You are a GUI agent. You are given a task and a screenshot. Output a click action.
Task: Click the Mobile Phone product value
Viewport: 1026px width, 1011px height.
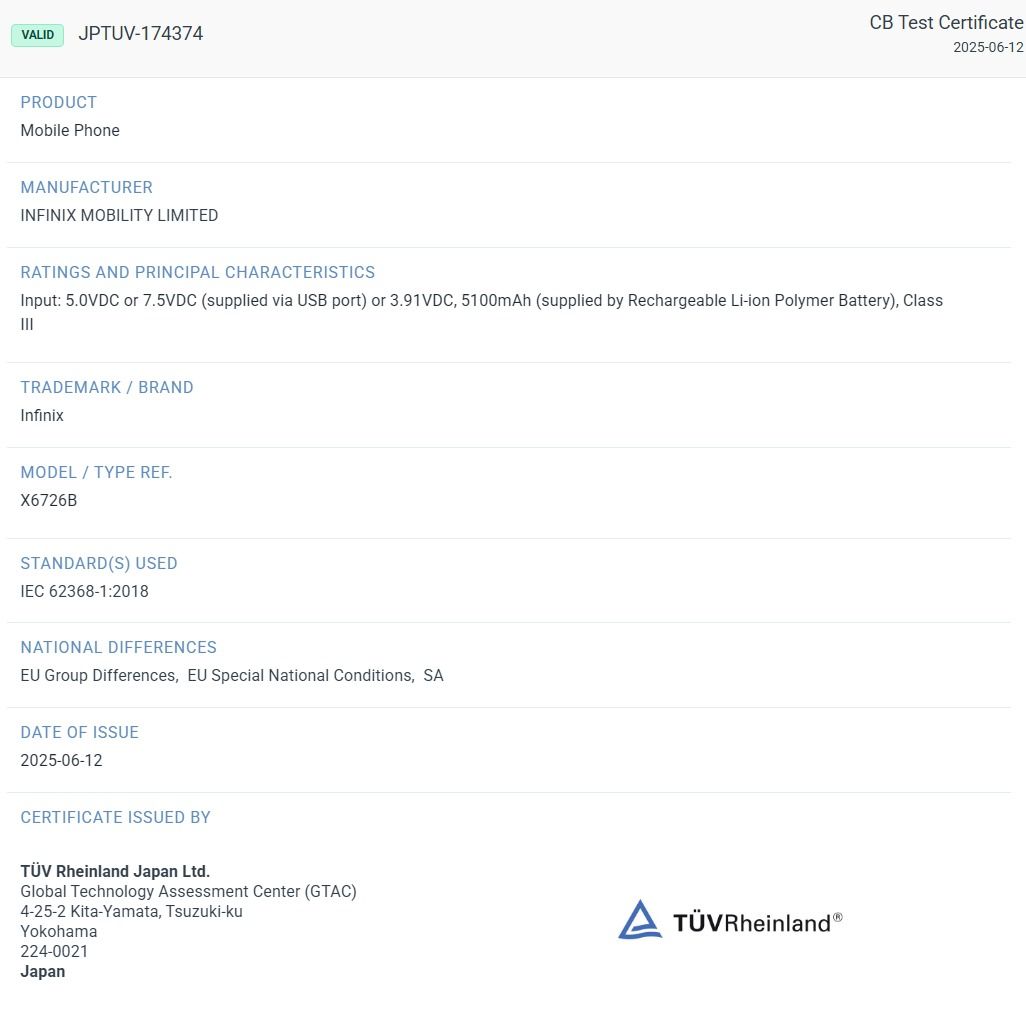pos(70,130)
